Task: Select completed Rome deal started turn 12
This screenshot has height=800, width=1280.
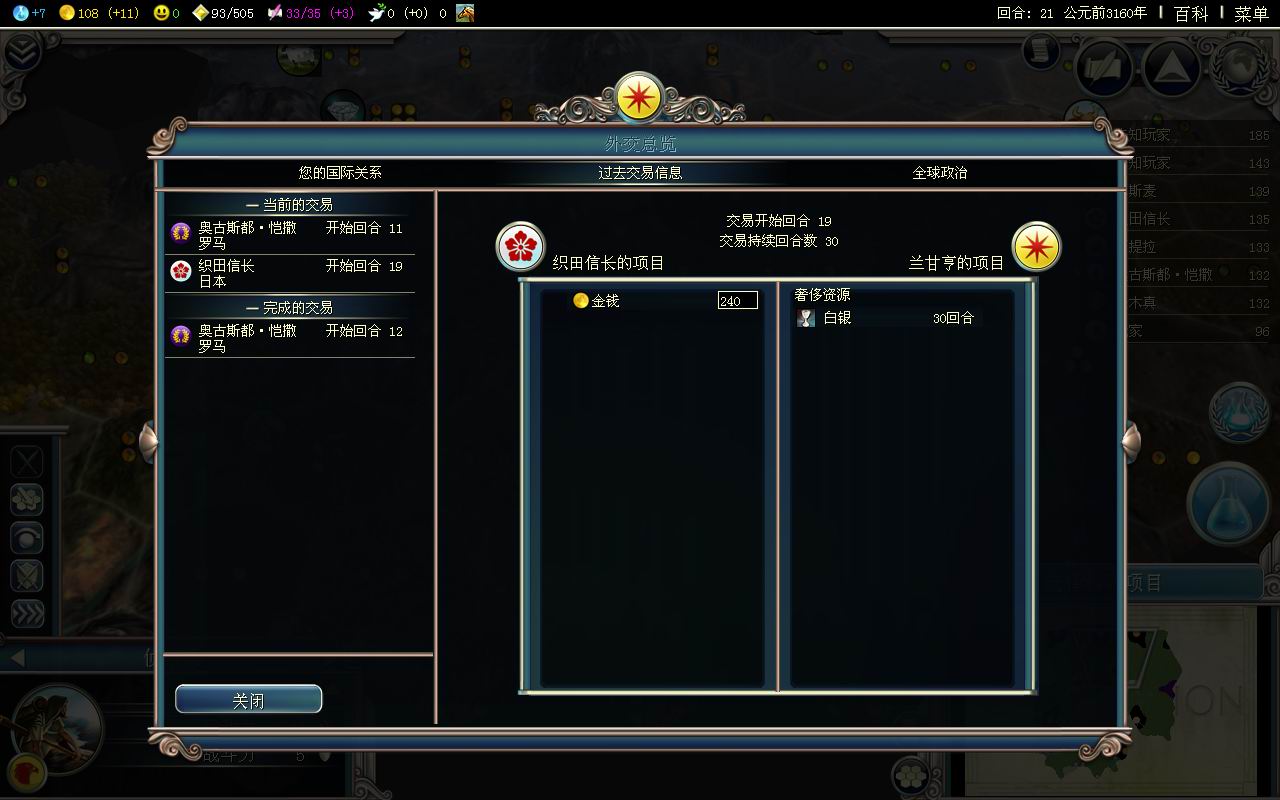Action: (x=290, y=338)
